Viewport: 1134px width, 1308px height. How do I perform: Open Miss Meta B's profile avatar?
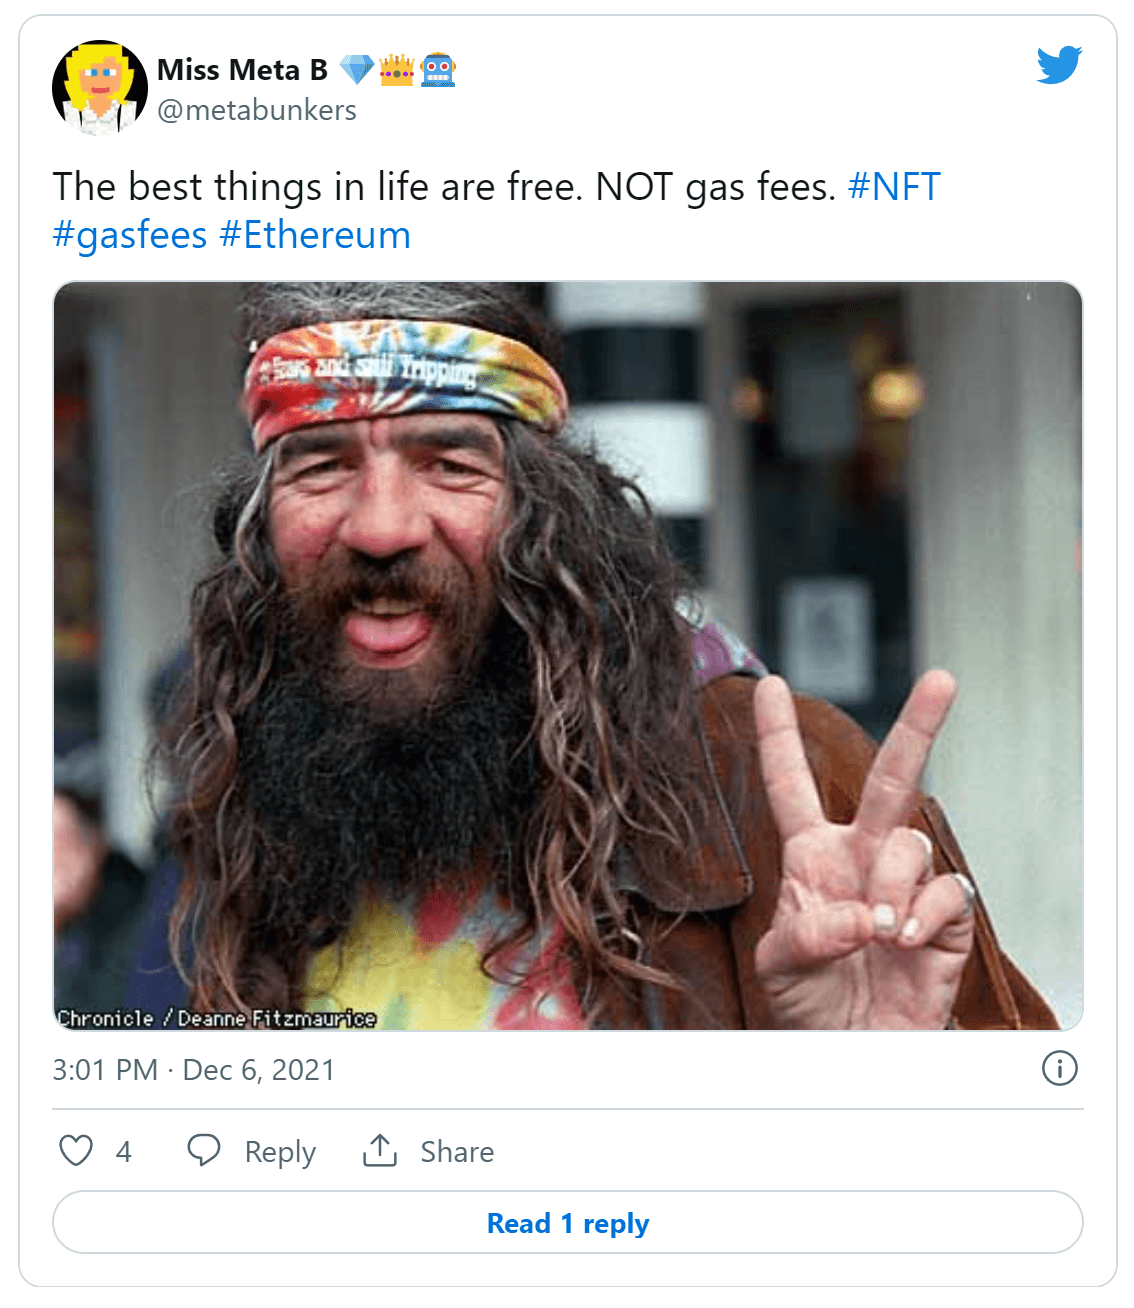pyautogui.click(x=99, y=87)
